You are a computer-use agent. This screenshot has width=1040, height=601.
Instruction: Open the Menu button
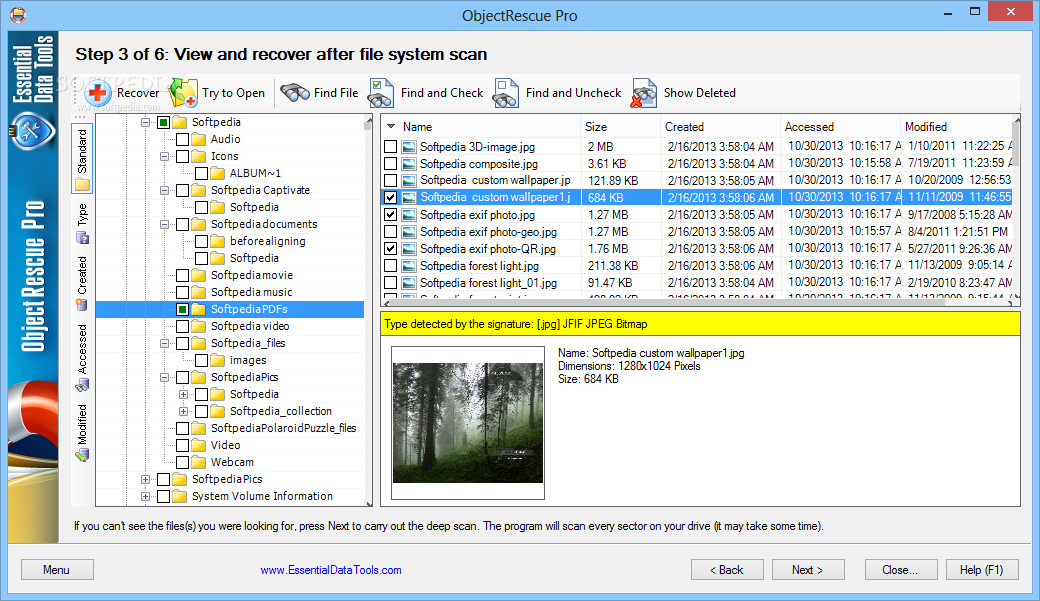tap(57, 570)
